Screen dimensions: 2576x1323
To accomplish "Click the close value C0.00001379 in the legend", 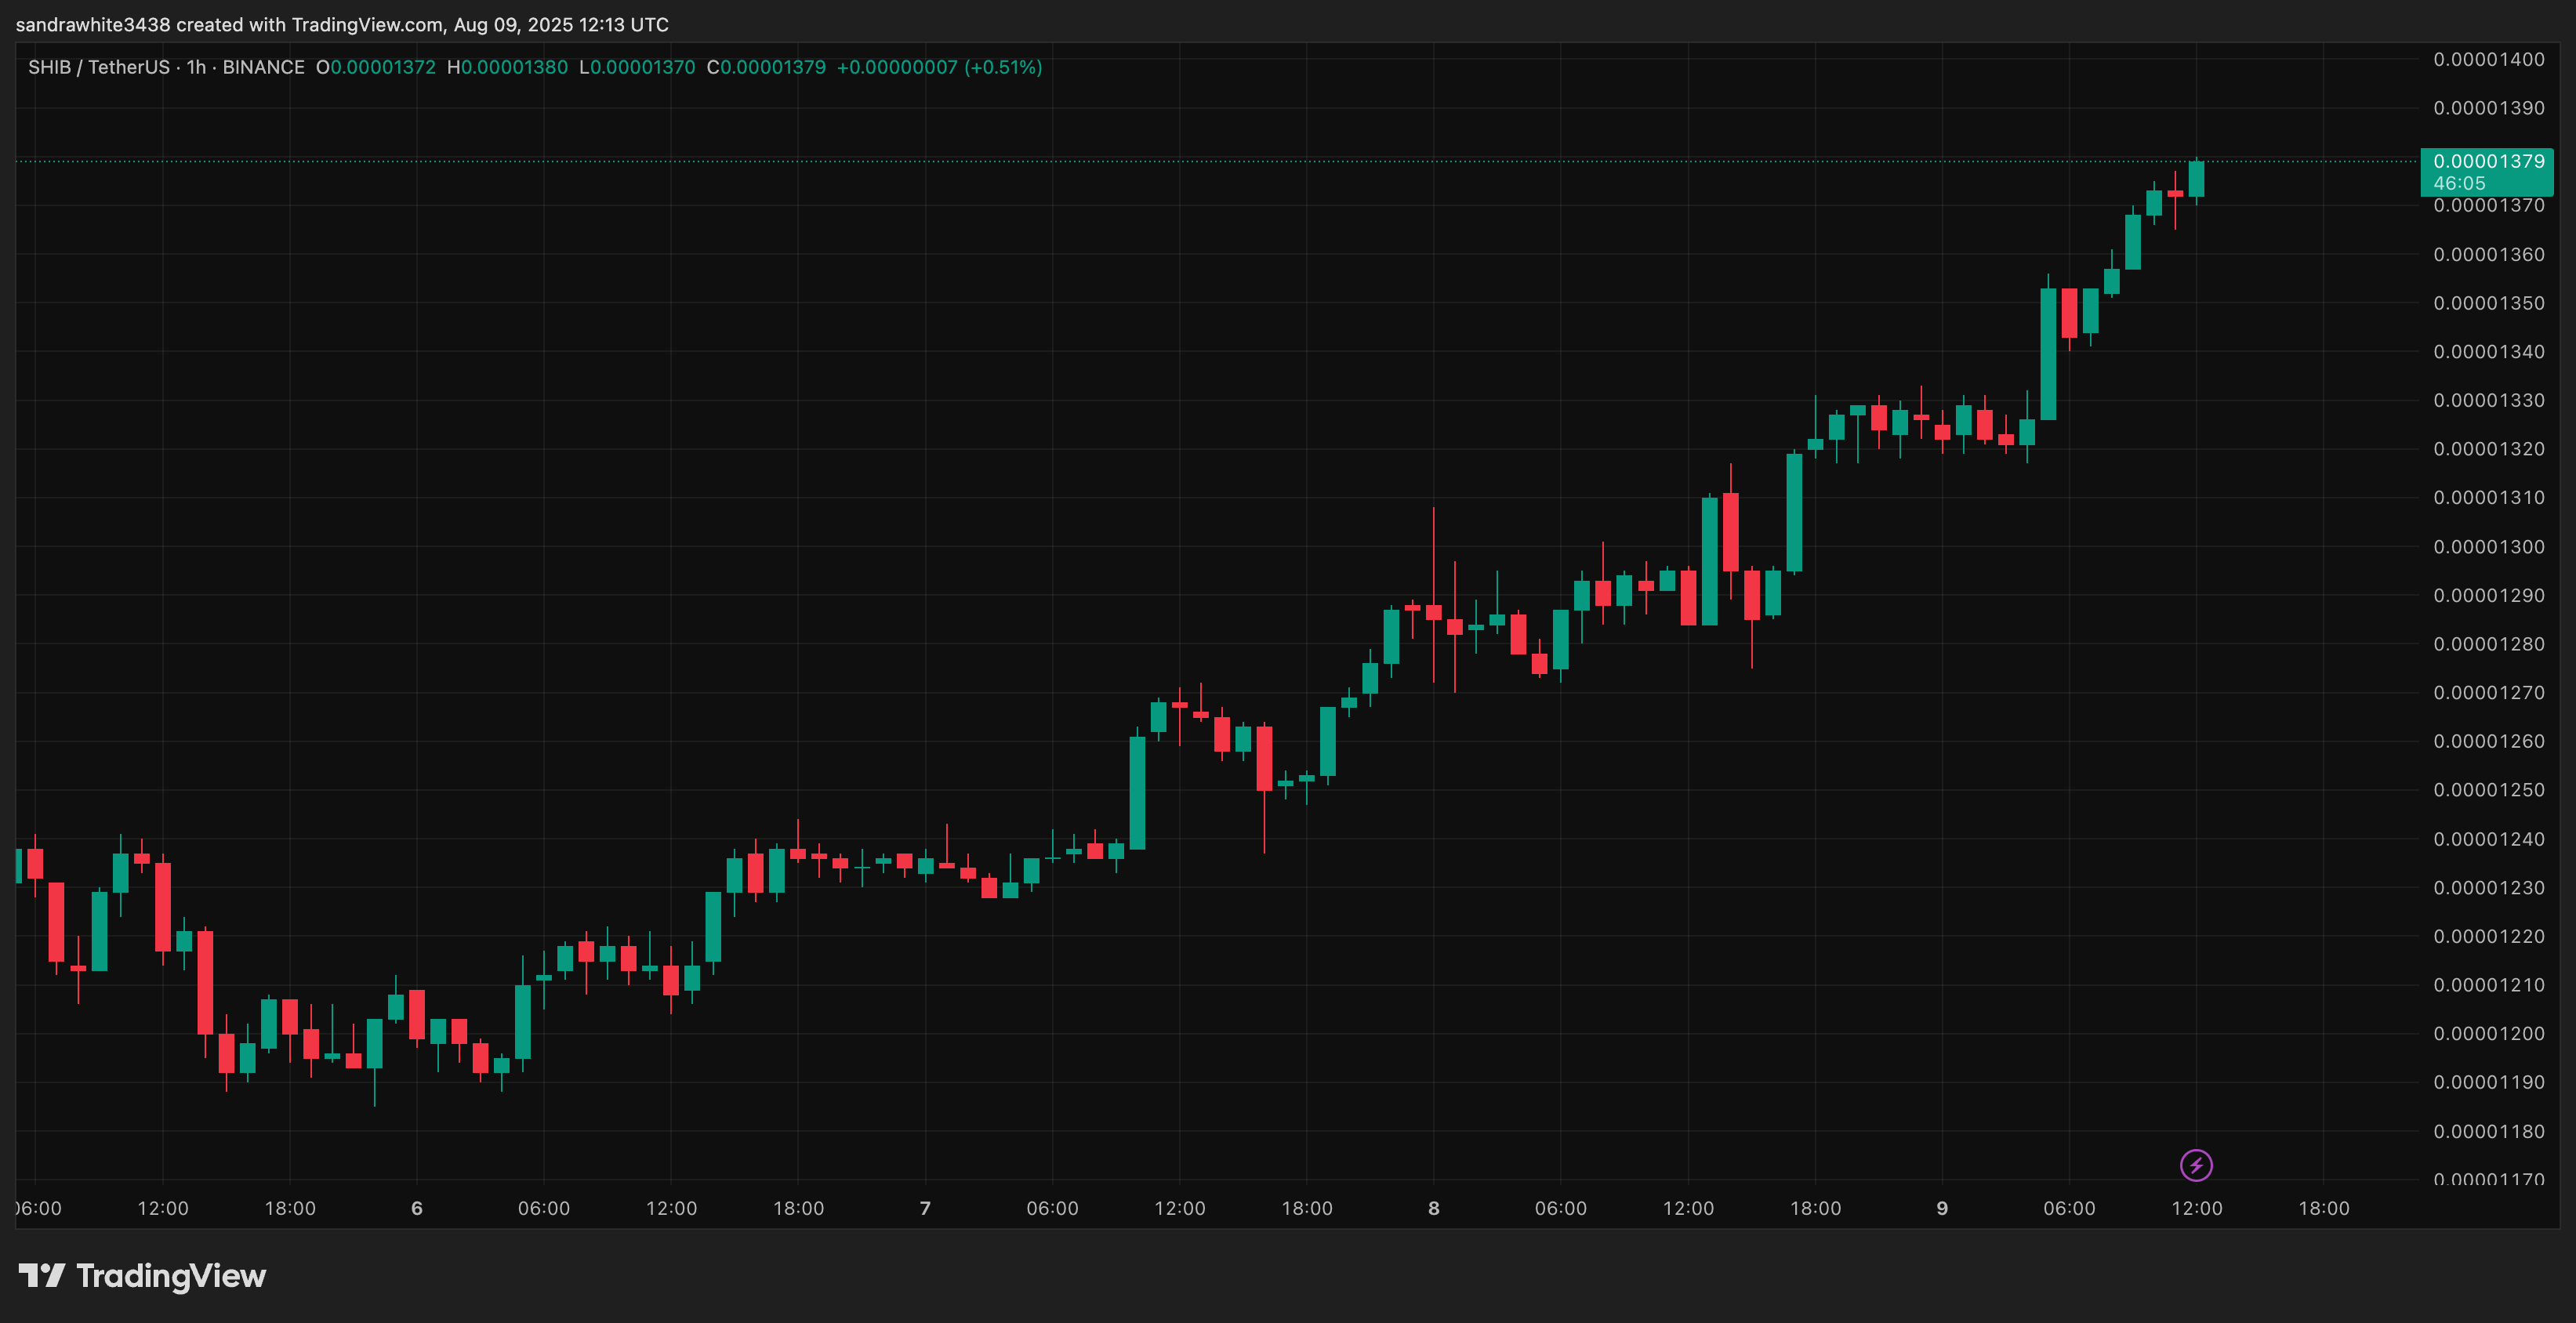I will pos(766,67).
